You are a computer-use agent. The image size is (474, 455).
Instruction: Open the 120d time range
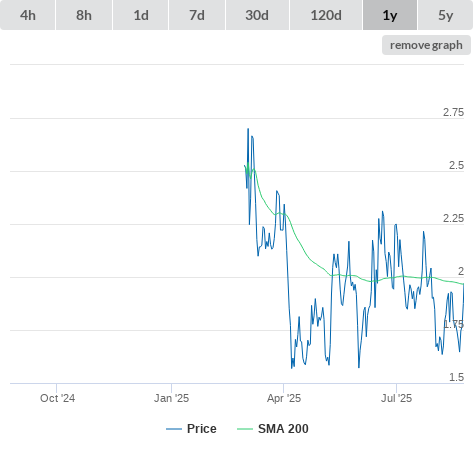[326, 15]
